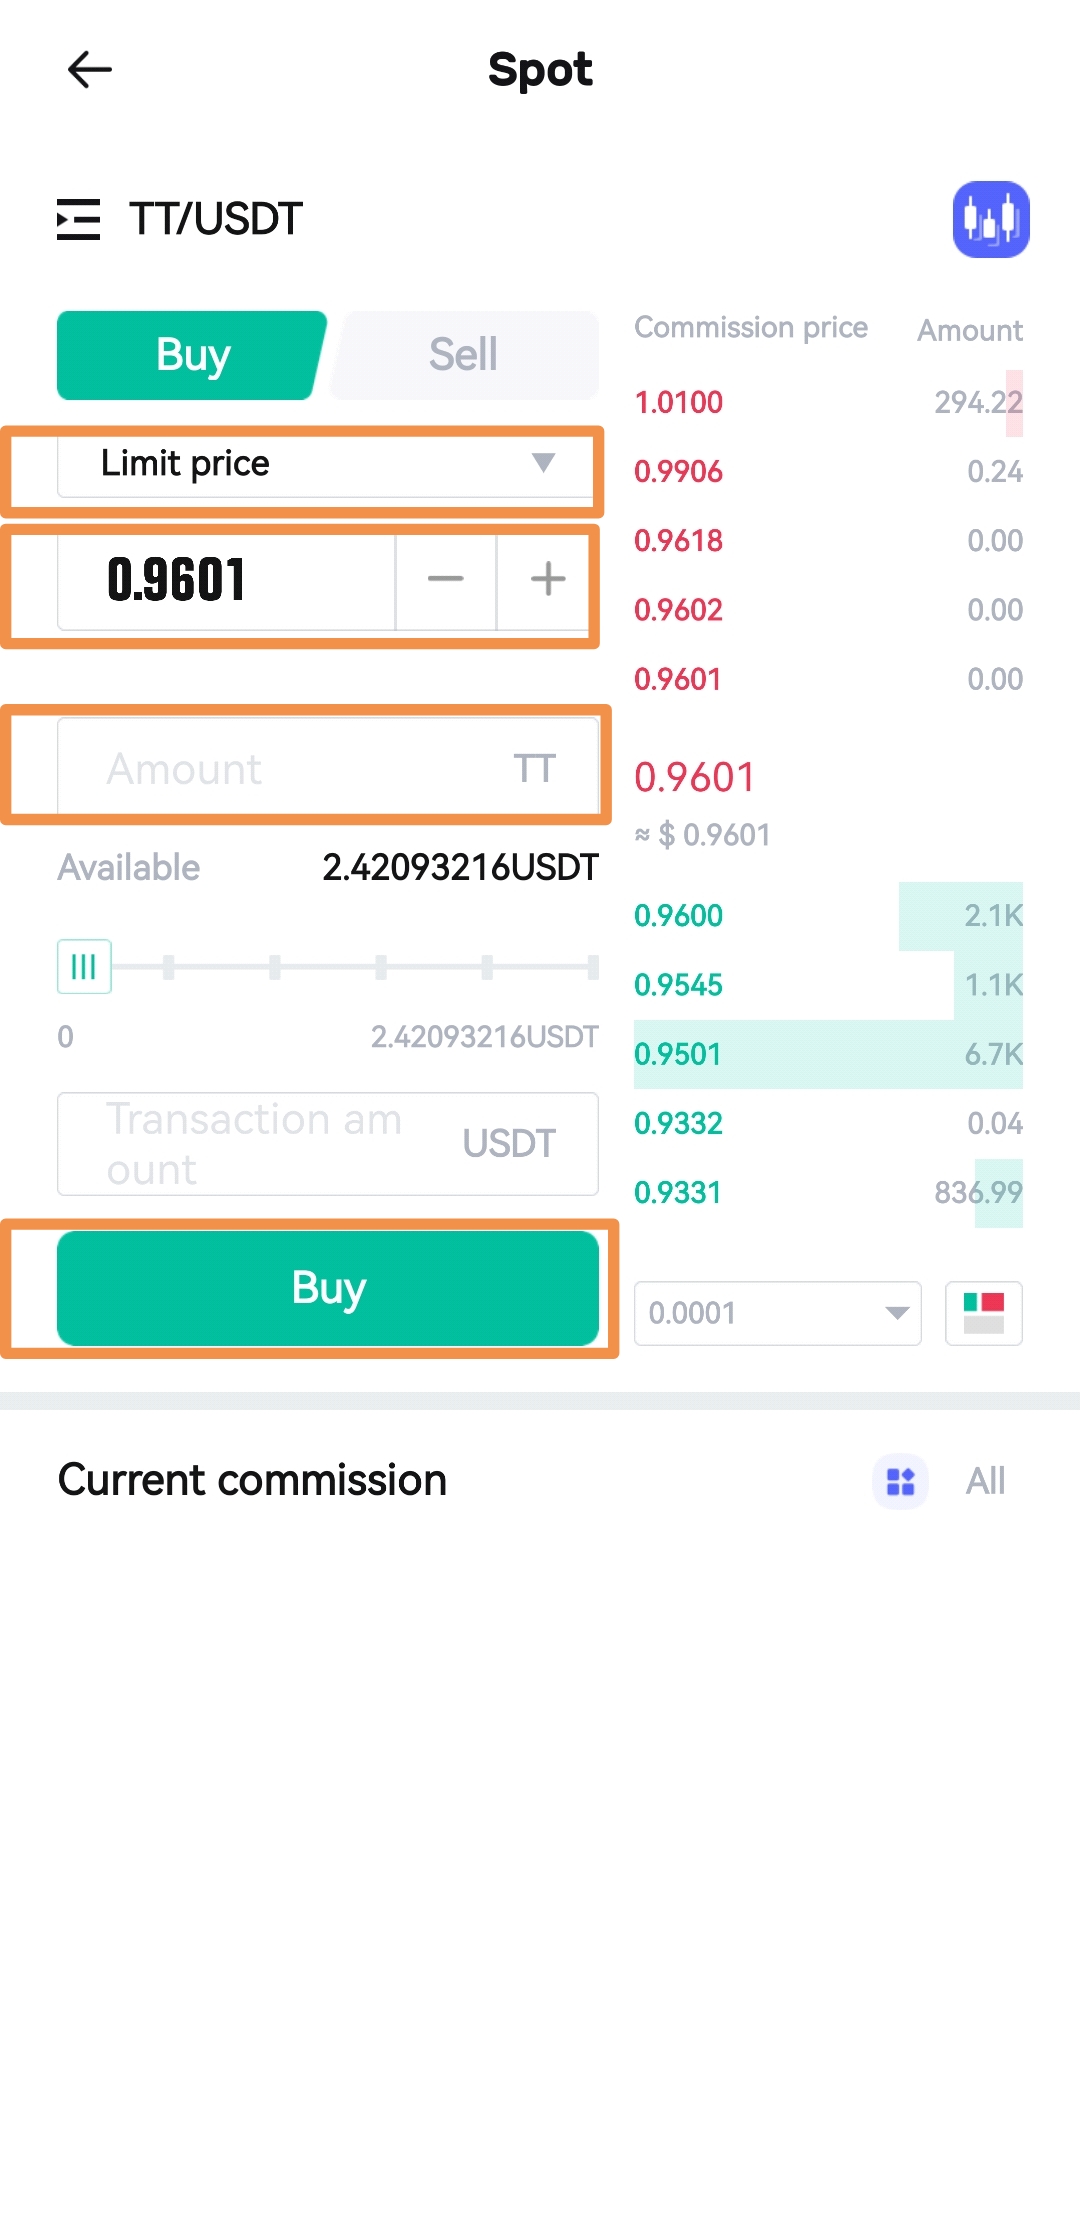This screenshot has width=1080, height=2224.
Task: Switch to the Buy tab
Action: click(x=192, y=355)
